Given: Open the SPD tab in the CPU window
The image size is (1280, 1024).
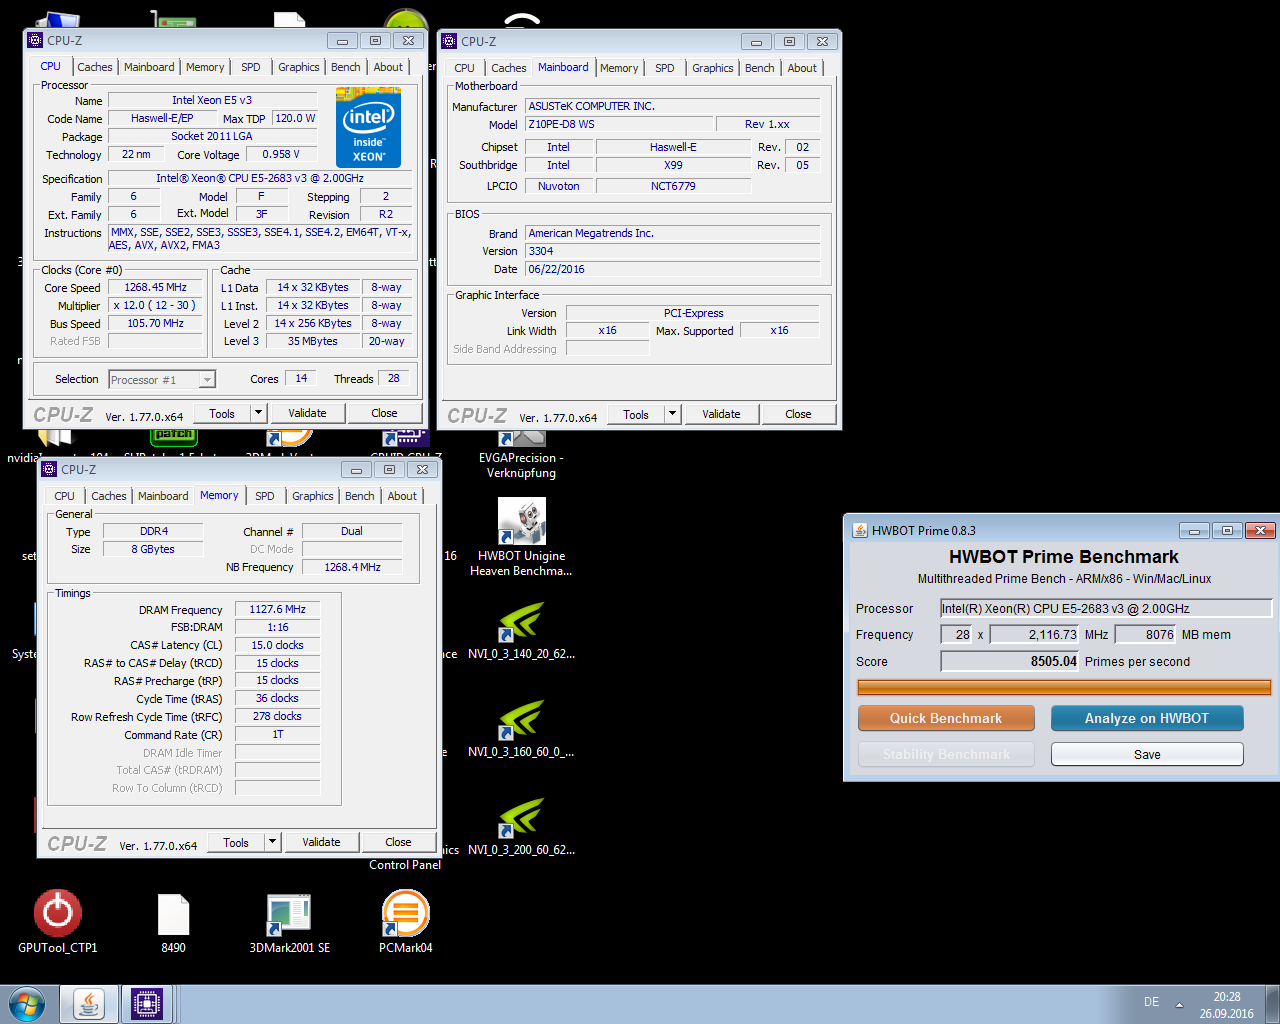Looking at the screenshot, I should [251, 67].
